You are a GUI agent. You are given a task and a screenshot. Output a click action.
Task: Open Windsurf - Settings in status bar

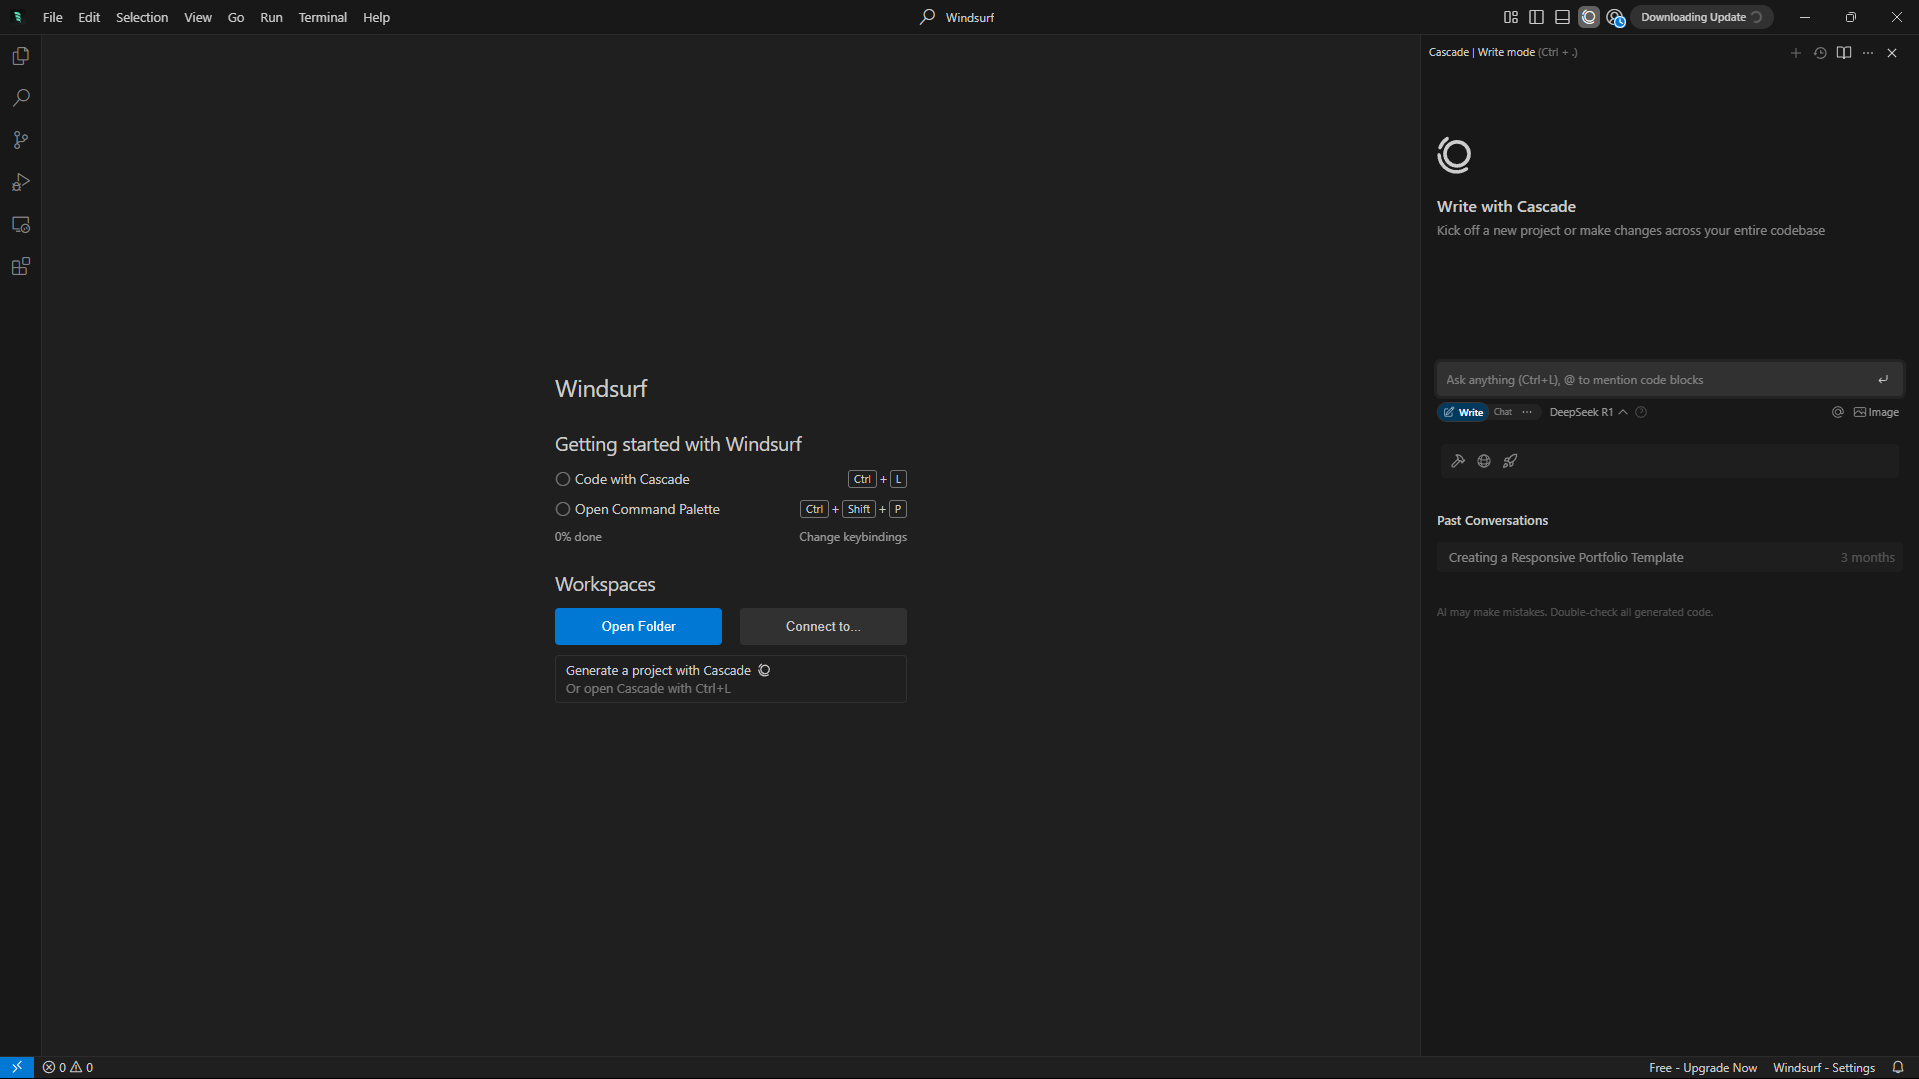tap(1824, 1067)
